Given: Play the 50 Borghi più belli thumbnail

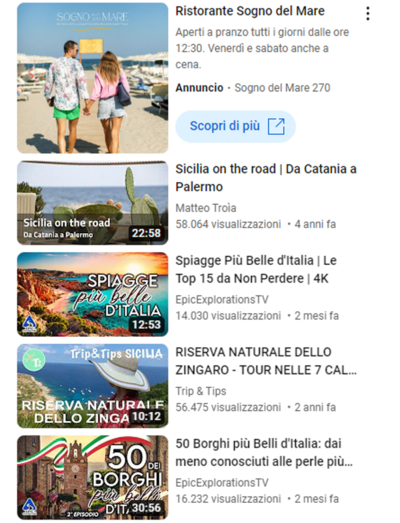Looking at the screenshot, I should (x=93, y=477).
